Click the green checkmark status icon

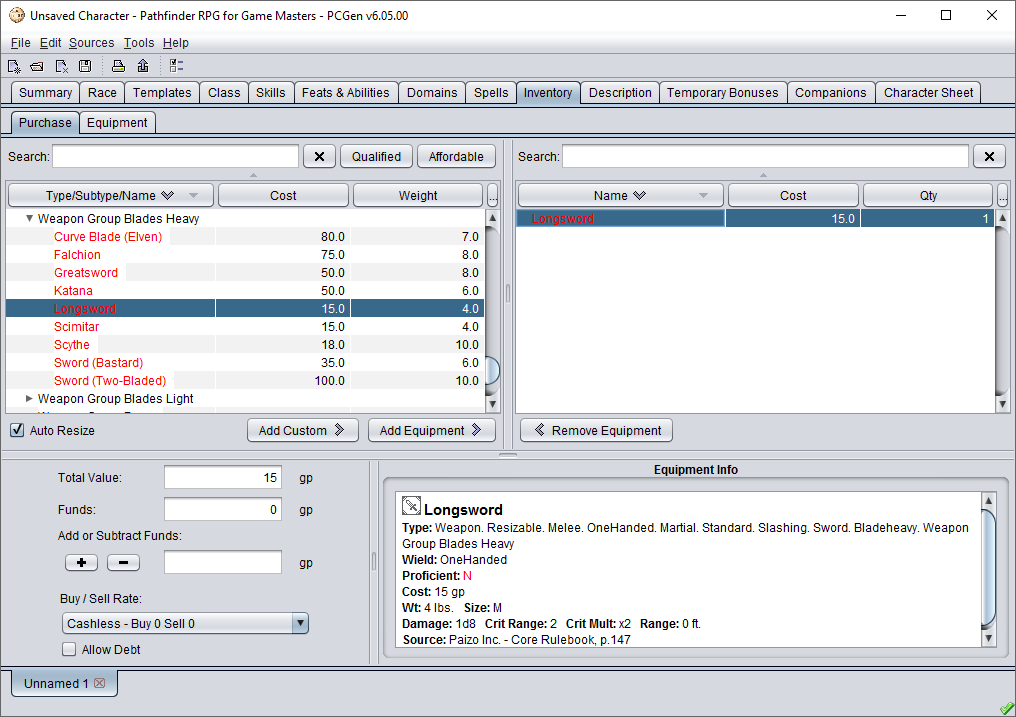[1006, 708]
